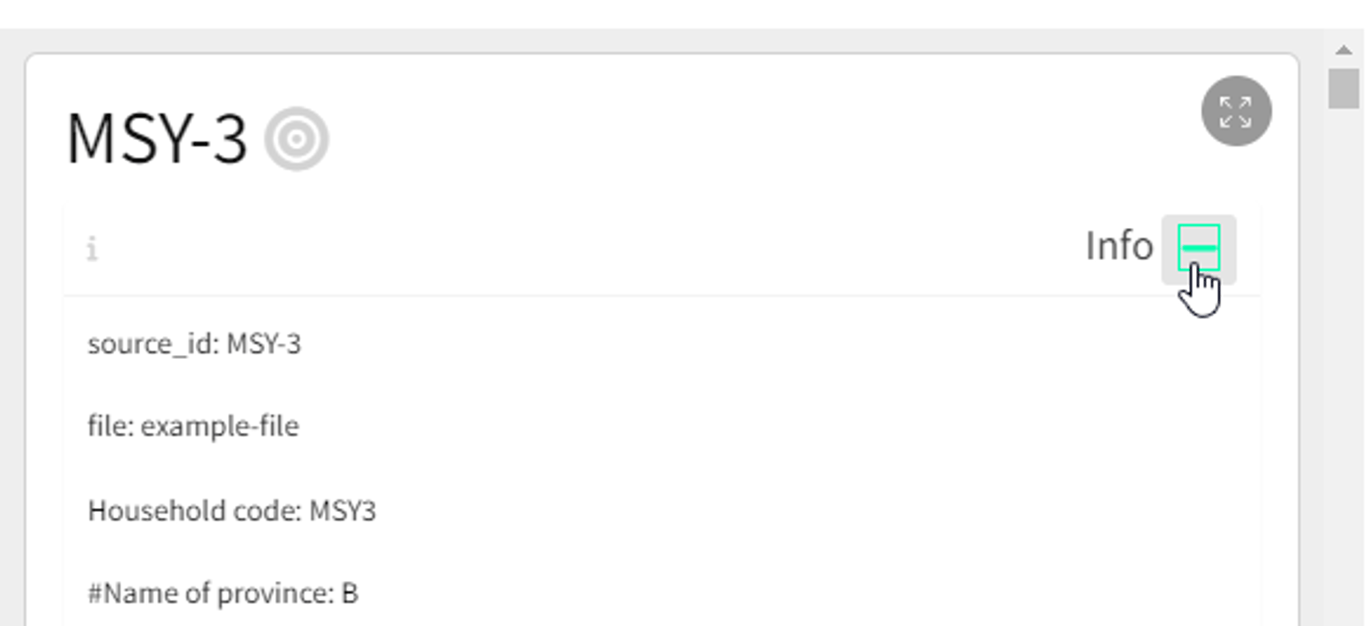Click the small 'i' information icon
Image resolution: width=1366 pixels, height=626 pixels.
[x=92, y=249]
